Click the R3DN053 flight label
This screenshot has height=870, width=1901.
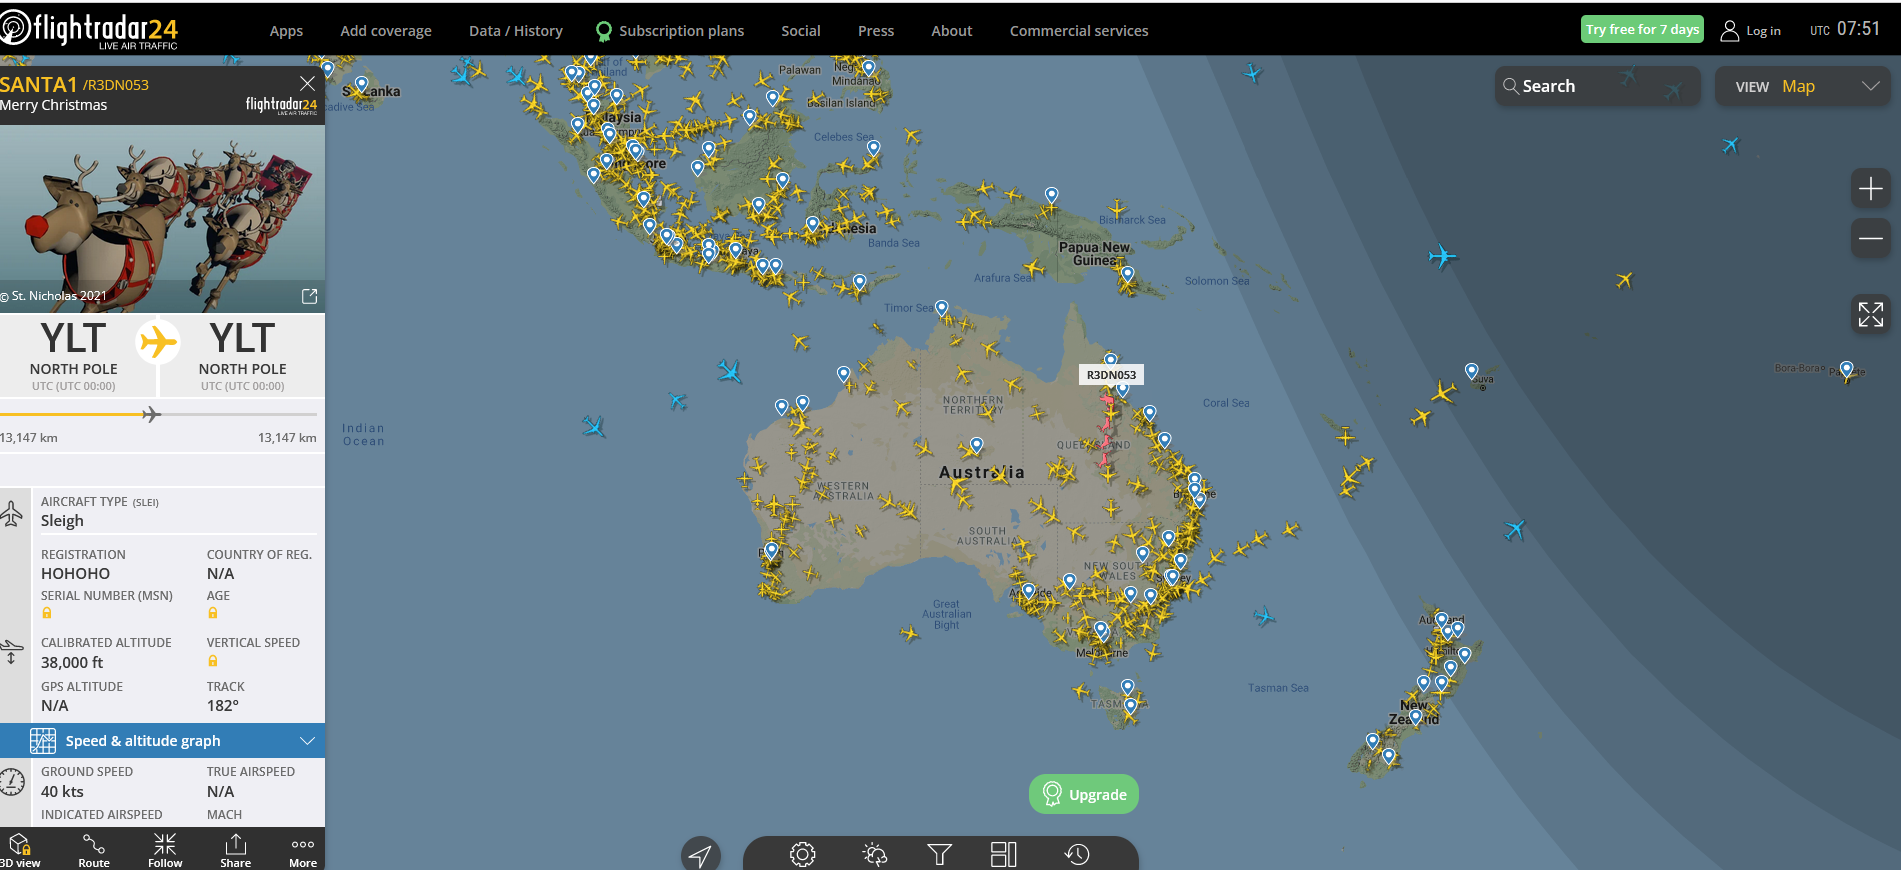pyautogui.click(x=1111, y=375)
